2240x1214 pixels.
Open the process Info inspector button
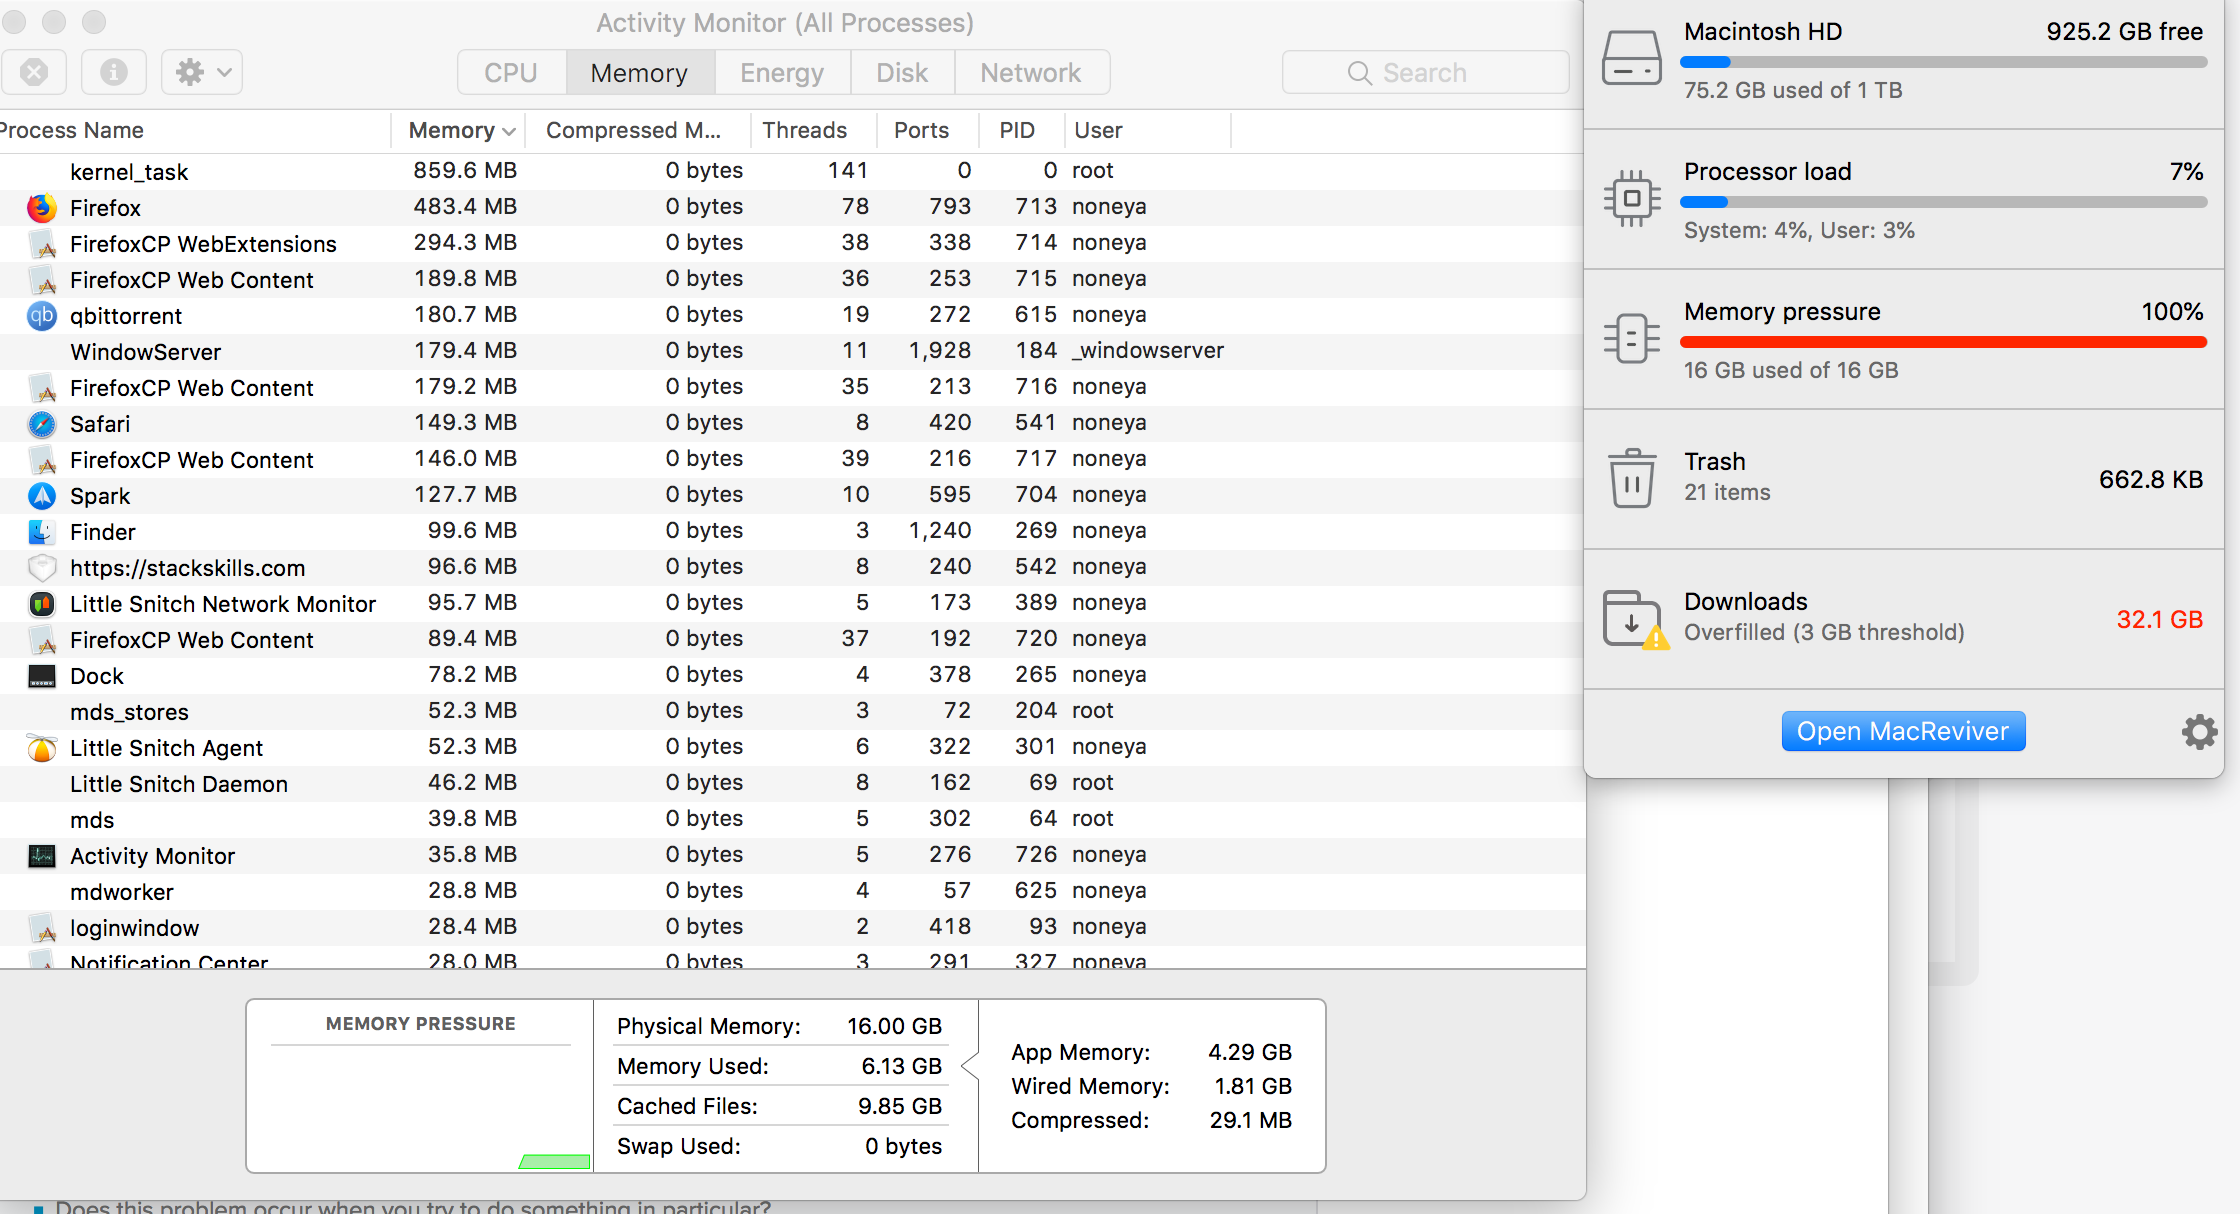pos(114,72)
